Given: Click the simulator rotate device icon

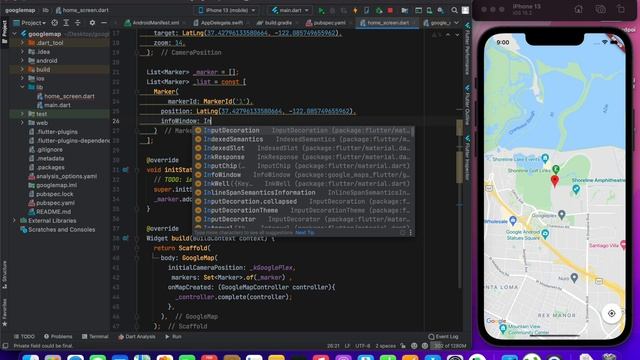Looking at the screenshot, I should [x=621, y=9].
